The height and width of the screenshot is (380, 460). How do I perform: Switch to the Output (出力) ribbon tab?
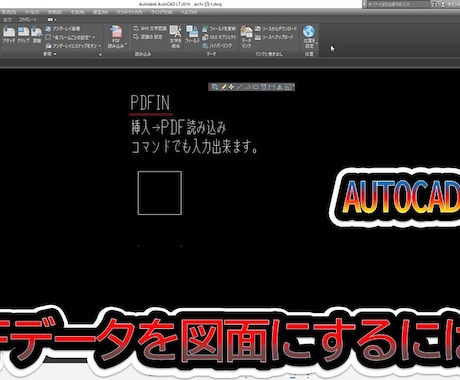pyautogui.click(x=7, y=20)
